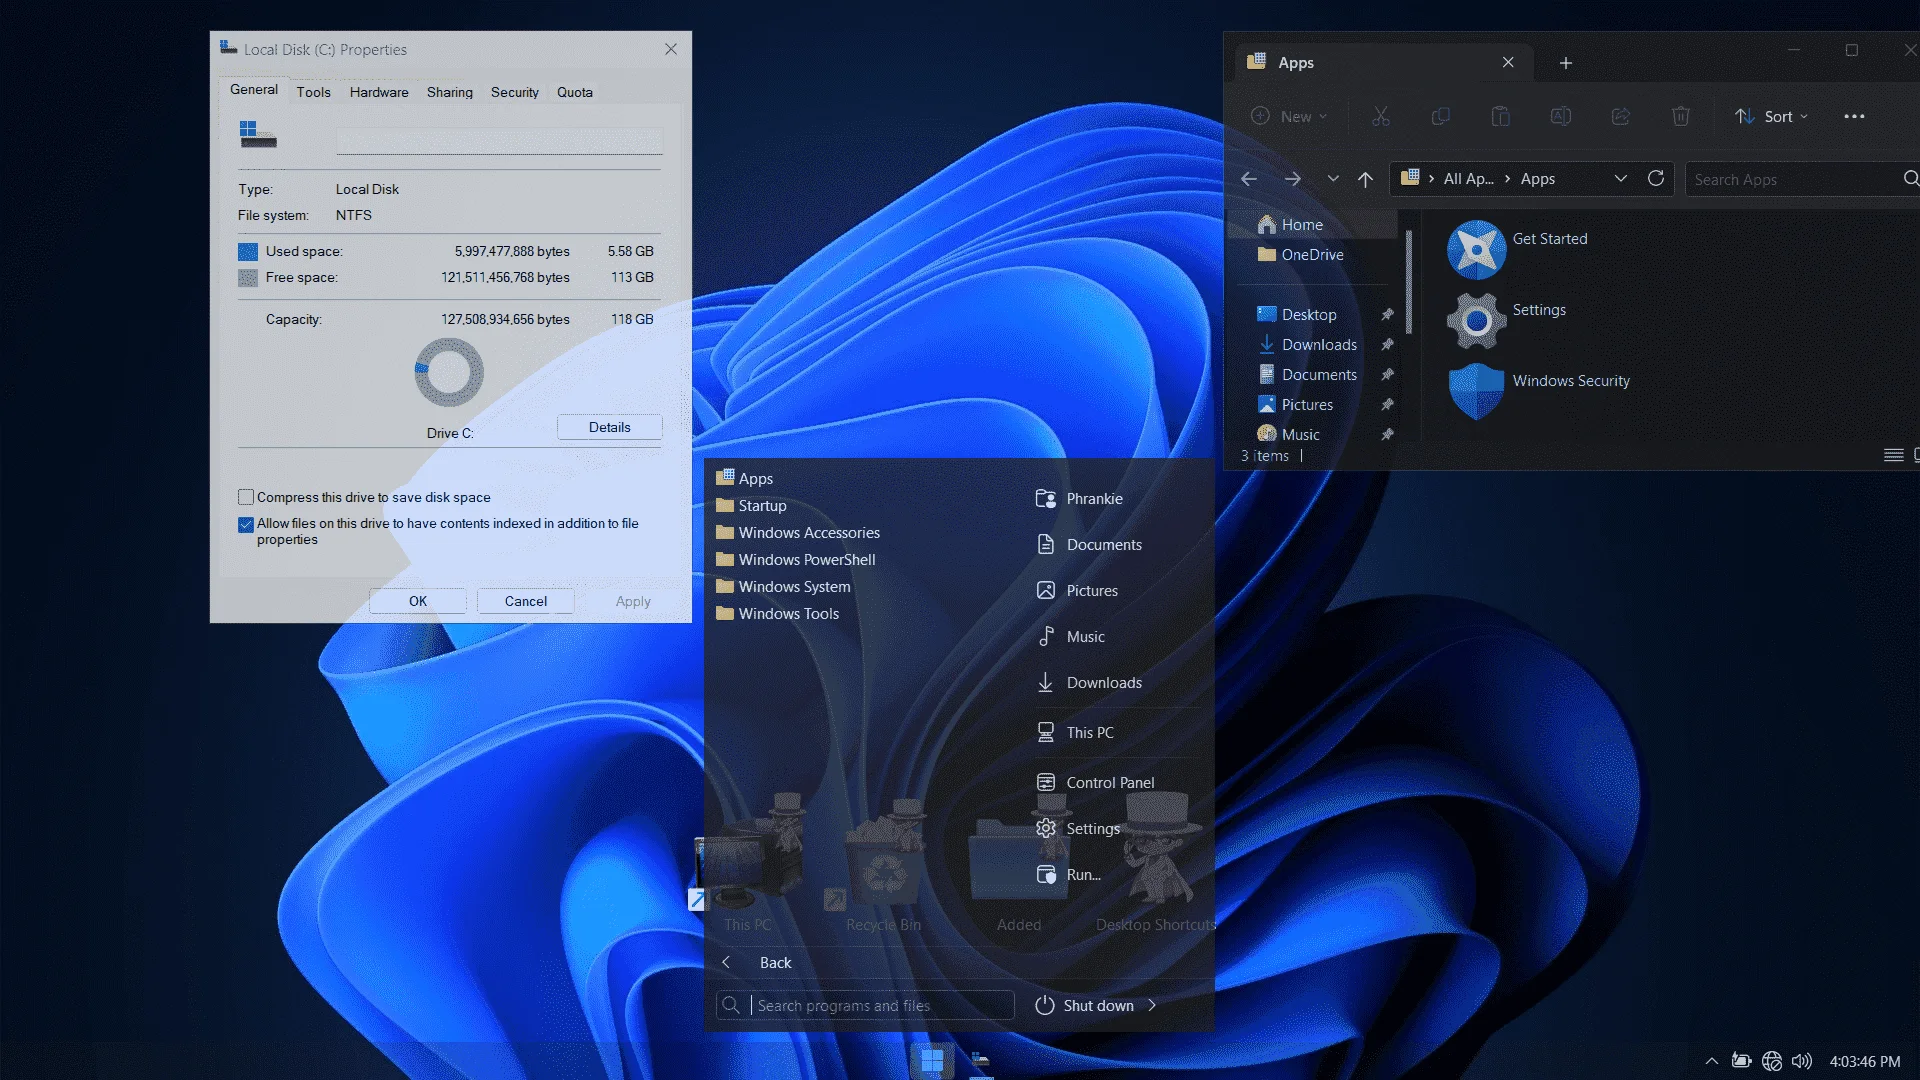Switch to the Sharing tab
Screen dimensions: 1920x1080
pyautogui.click(x=450, y=92)
